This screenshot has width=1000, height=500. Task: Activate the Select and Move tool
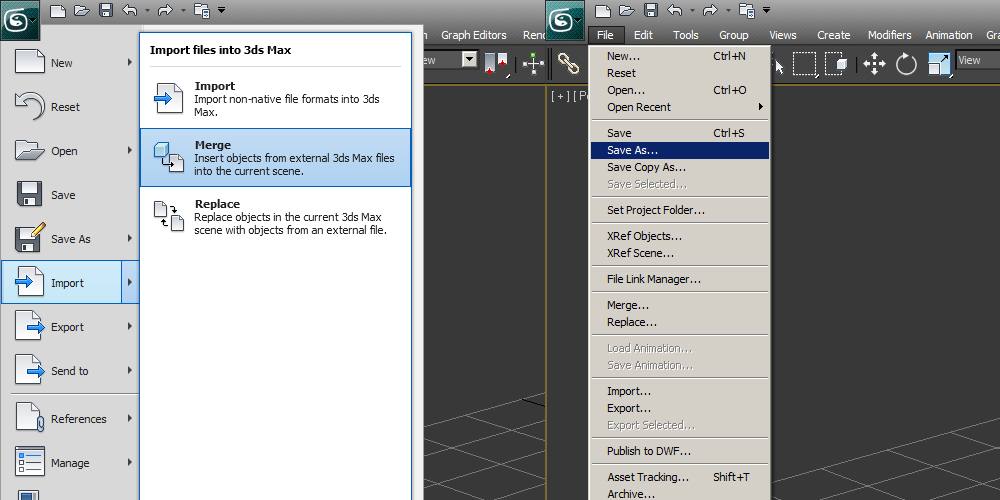874,64
